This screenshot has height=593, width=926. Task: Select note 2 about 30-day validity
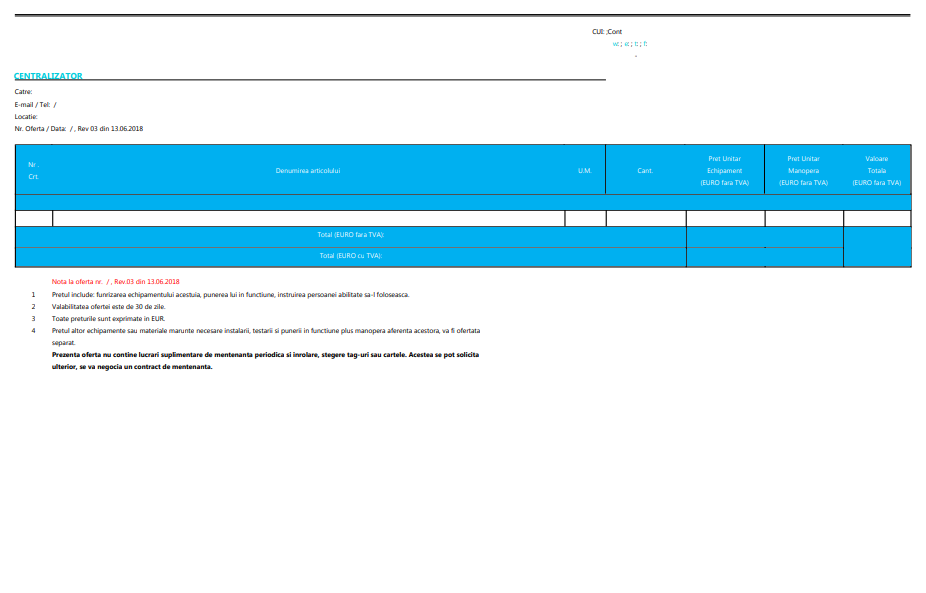point(108,306)
